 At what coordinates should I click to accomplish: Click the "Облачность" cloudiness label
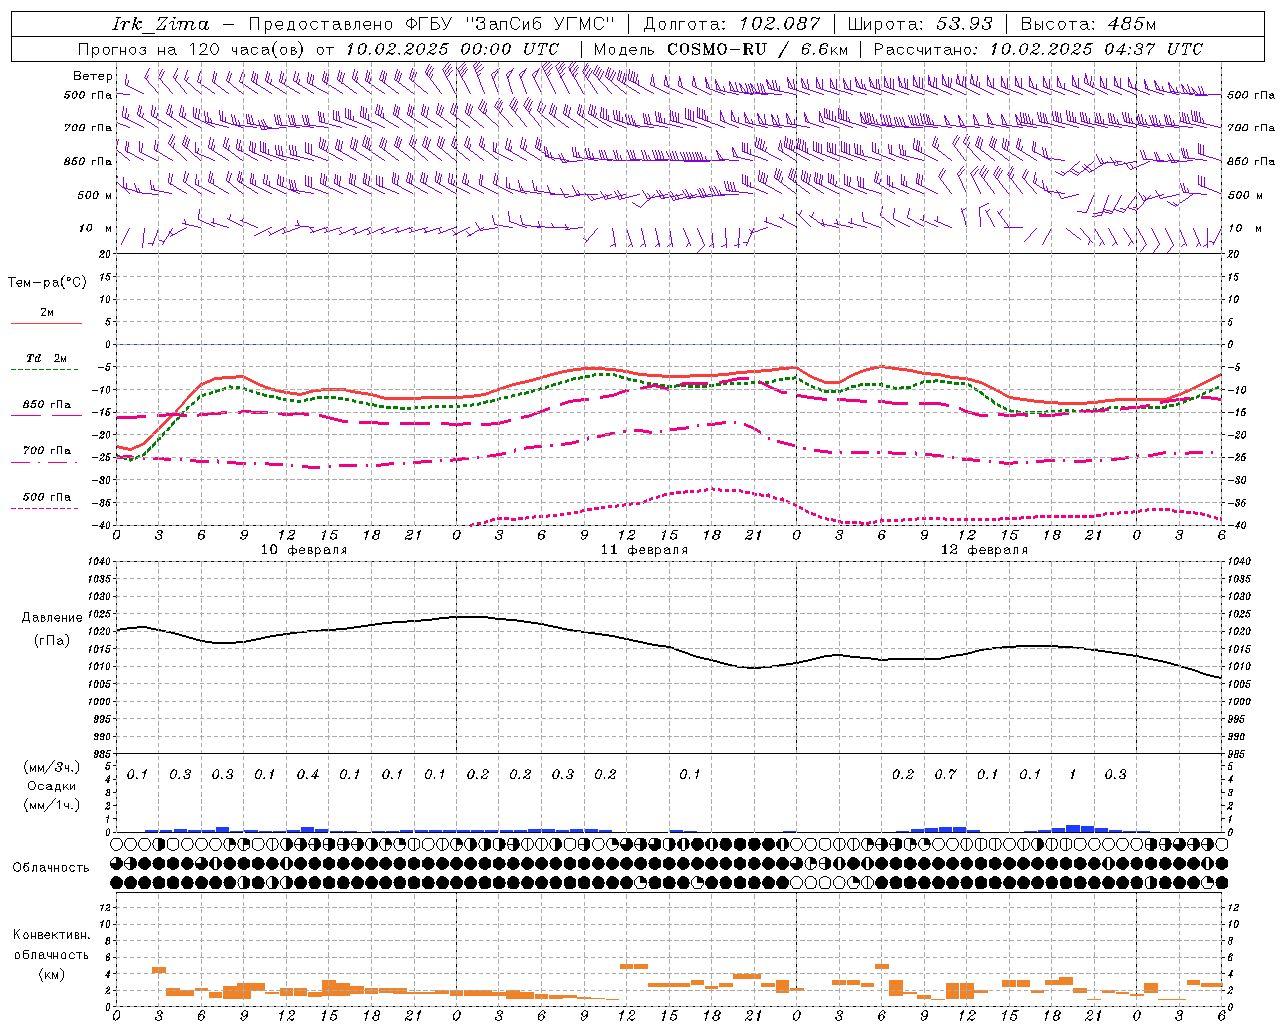50,868
